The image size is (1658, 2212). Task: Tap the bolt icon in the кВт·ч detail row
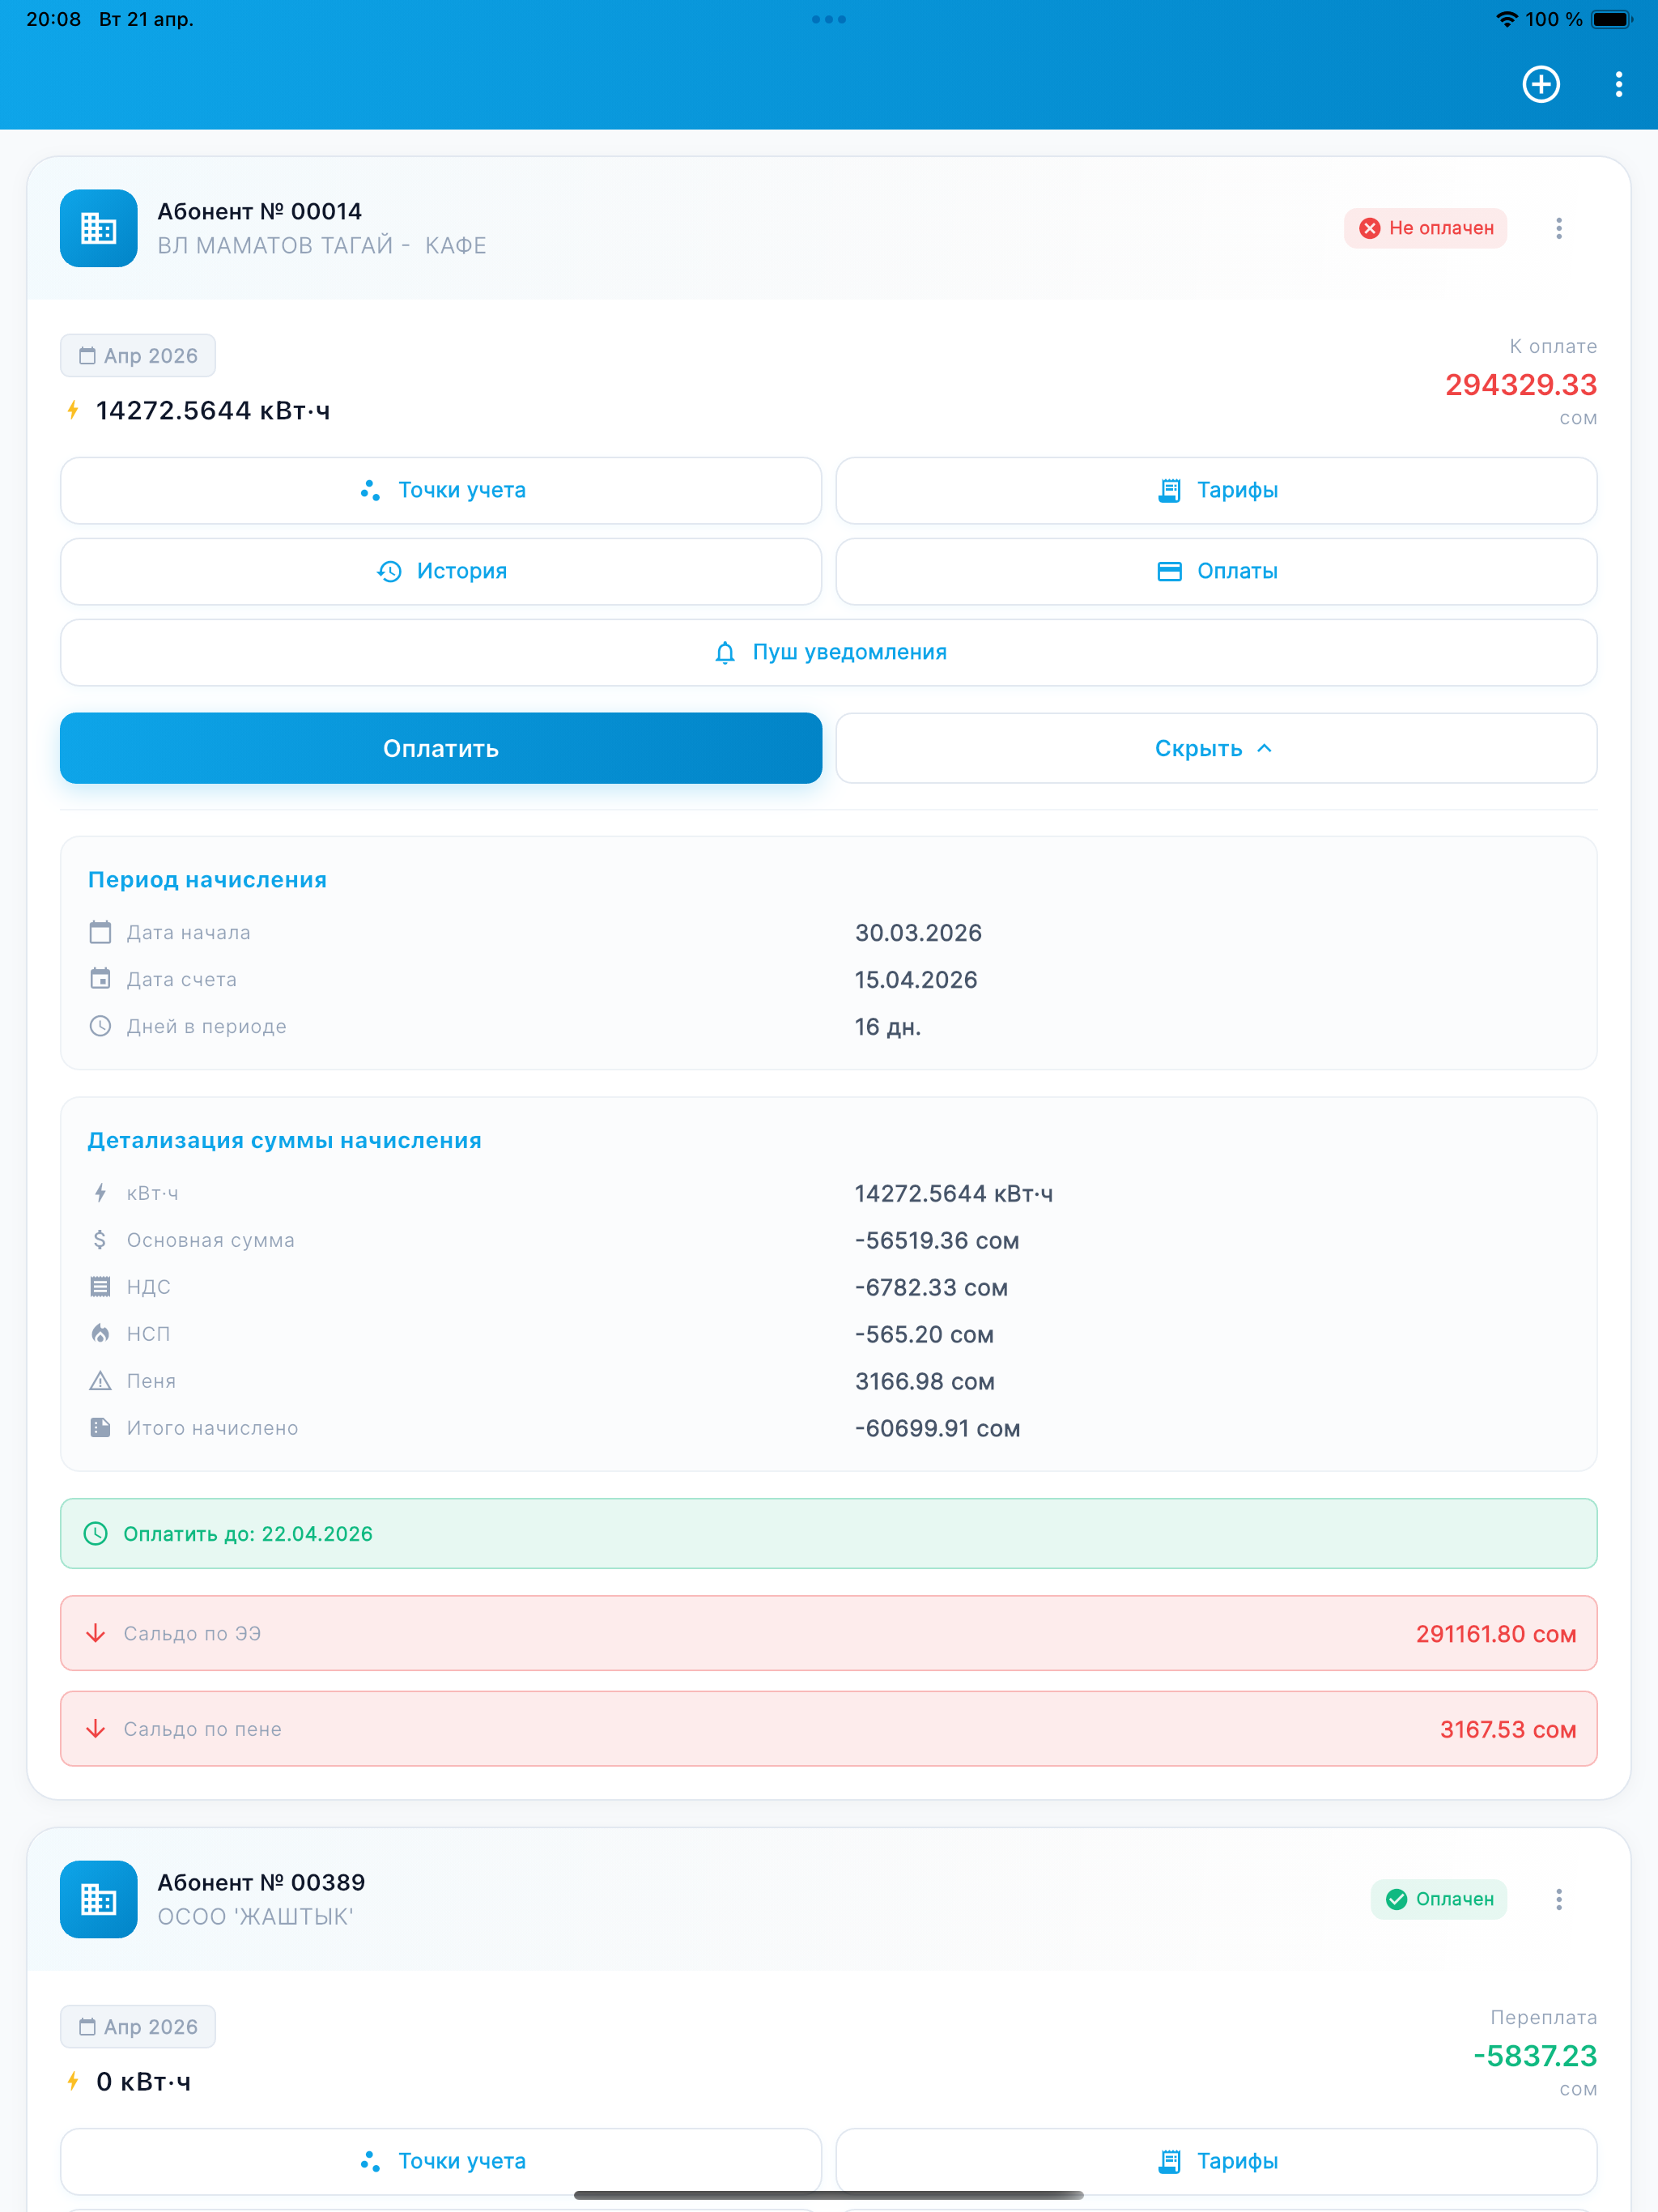pos(100,1193)
